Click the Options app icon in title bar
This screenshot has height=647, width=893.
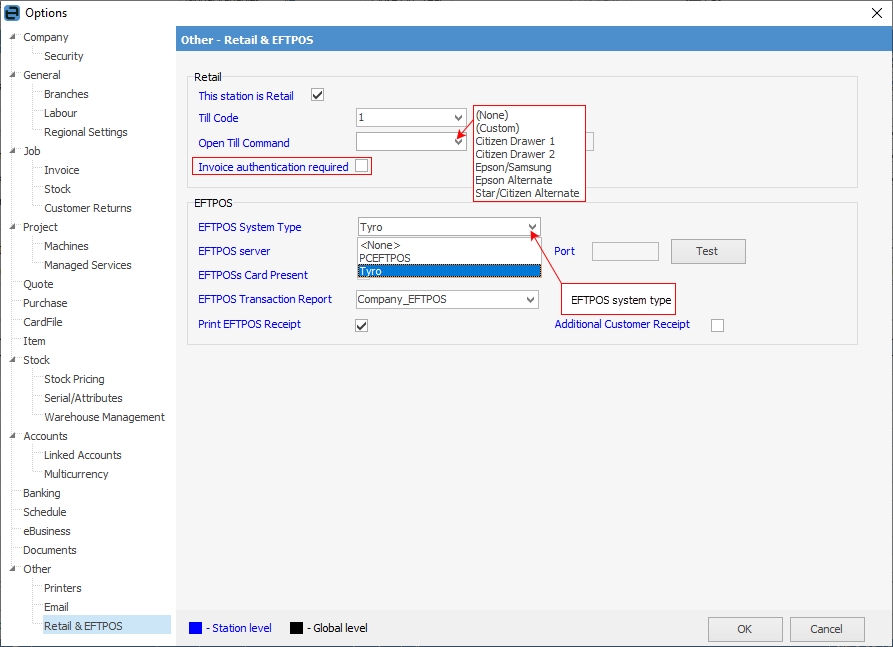coord(12,12)
